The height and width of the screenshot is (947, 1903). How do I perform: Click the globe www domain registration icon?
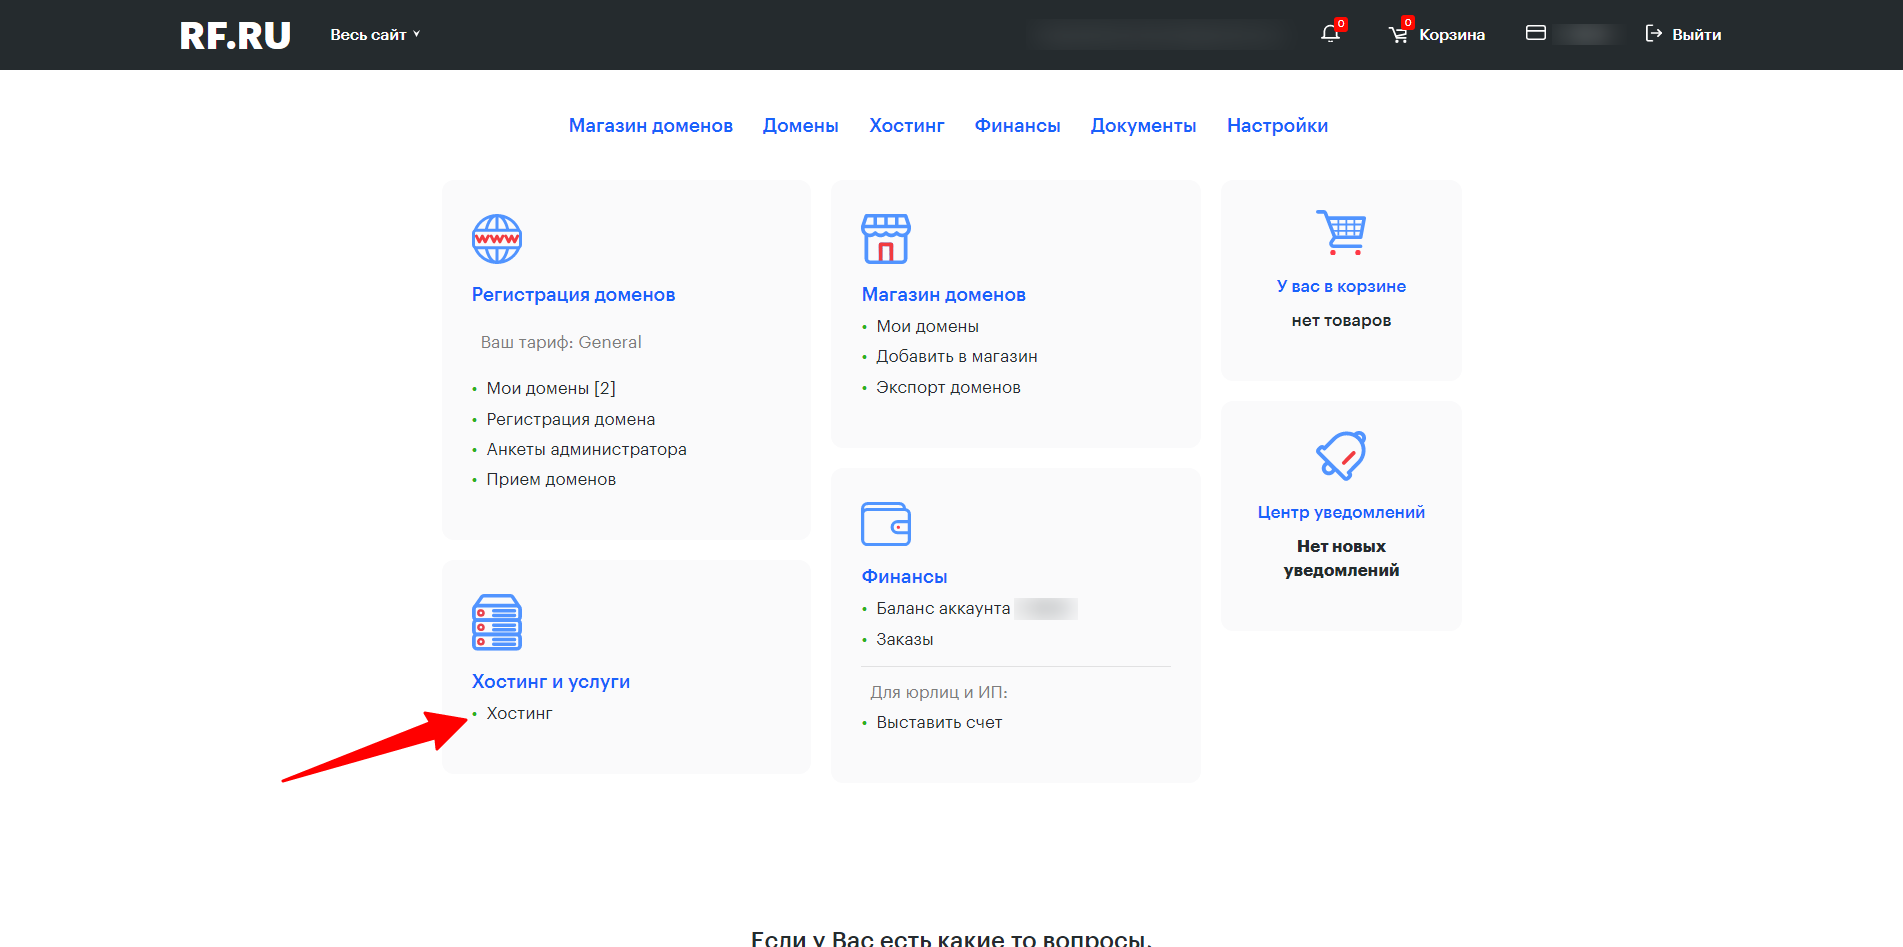pos(497,239)
